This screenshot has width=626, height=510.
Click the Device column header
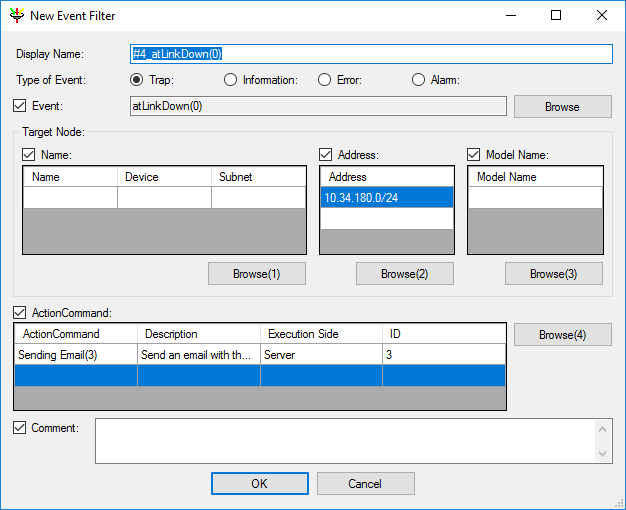click(x=164, y=177)
